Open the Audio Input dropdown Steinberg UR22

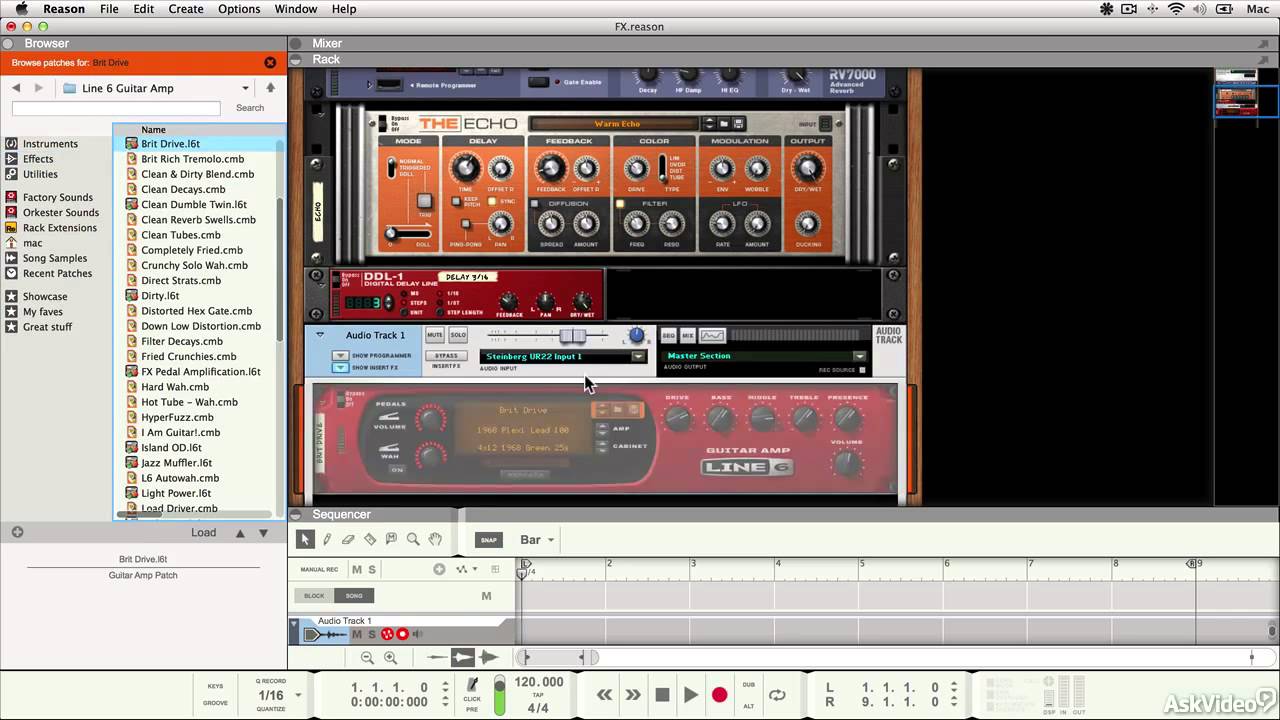564,356
